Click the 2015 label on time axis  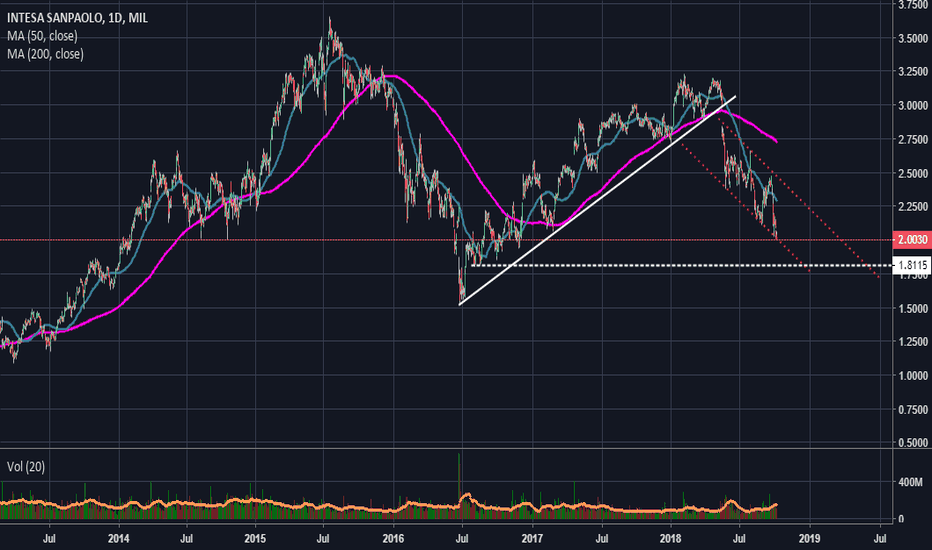255,539
